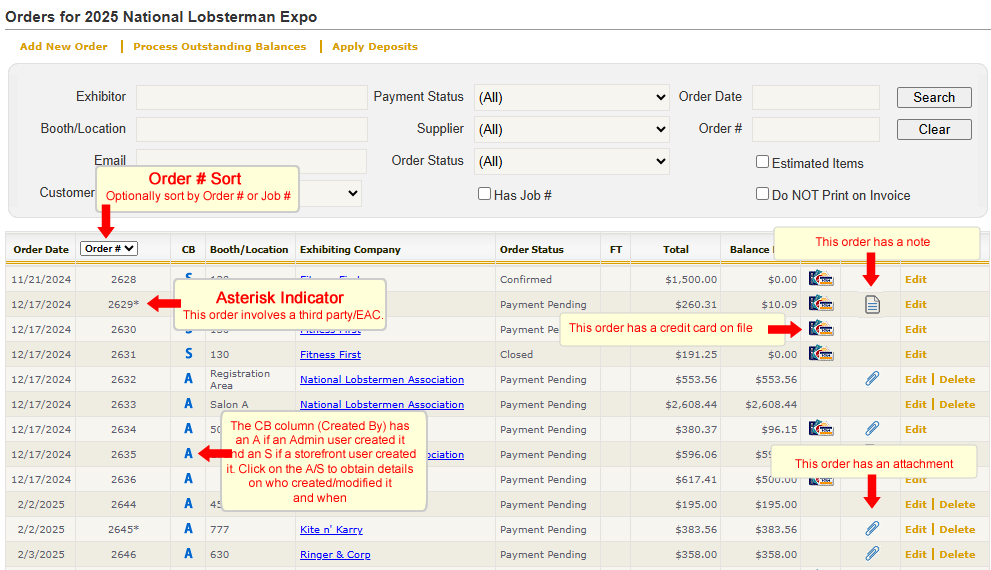Viewport: 991px width, 570px height.
Task: Expand the Supplier dropdown list
Action: [x=571, y=129]
